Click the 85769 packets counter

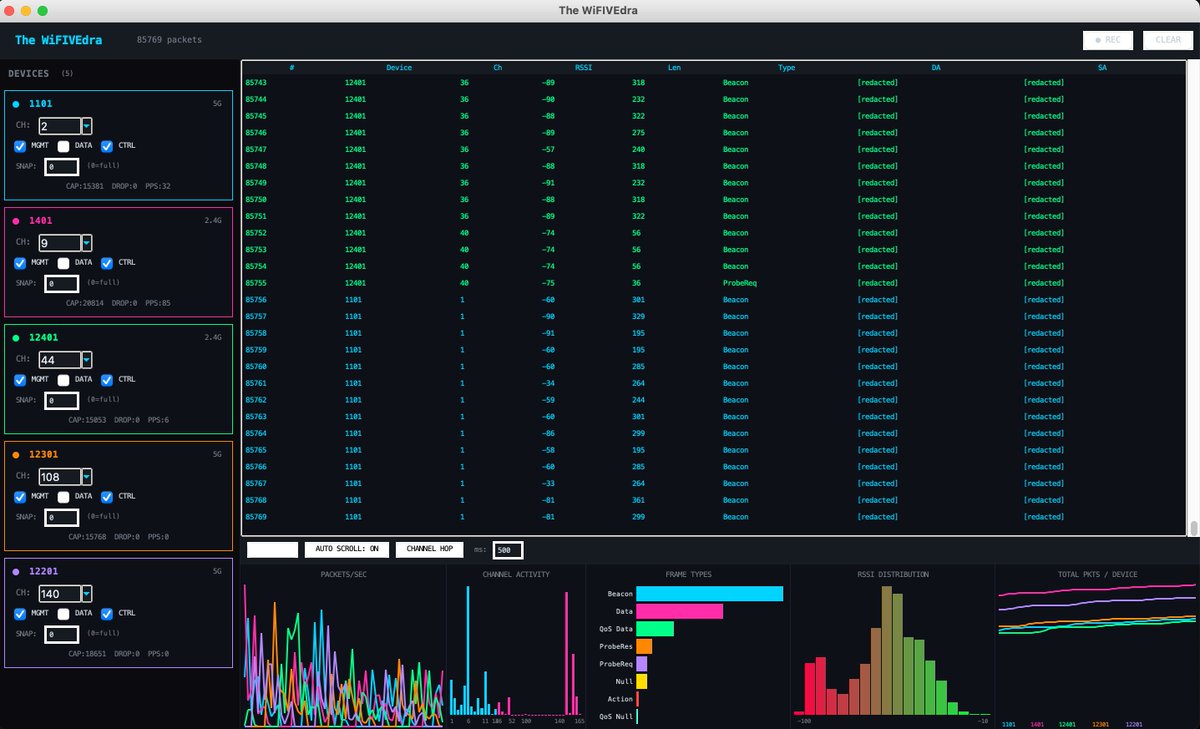pos(169,40)
